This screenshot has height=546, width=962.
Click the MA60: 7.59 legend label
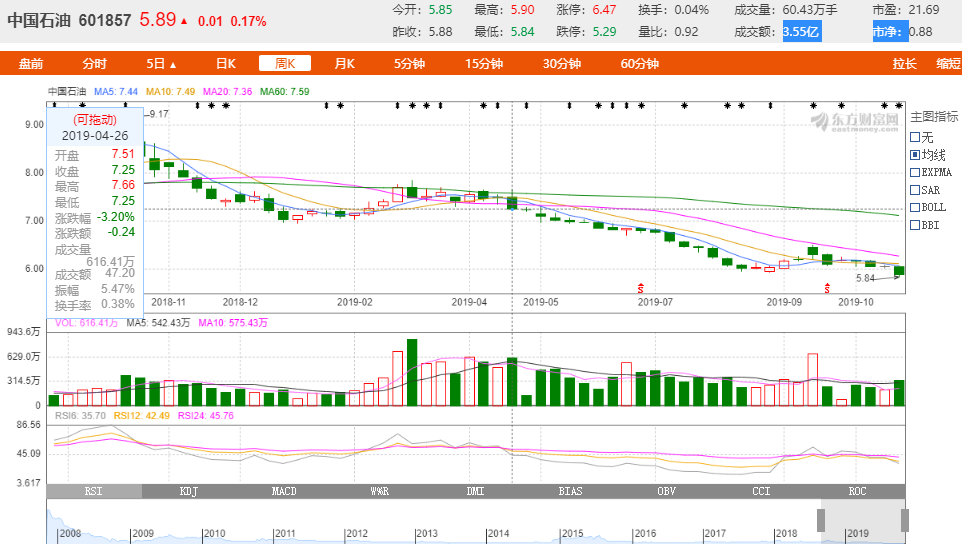[x=285, y=91]
